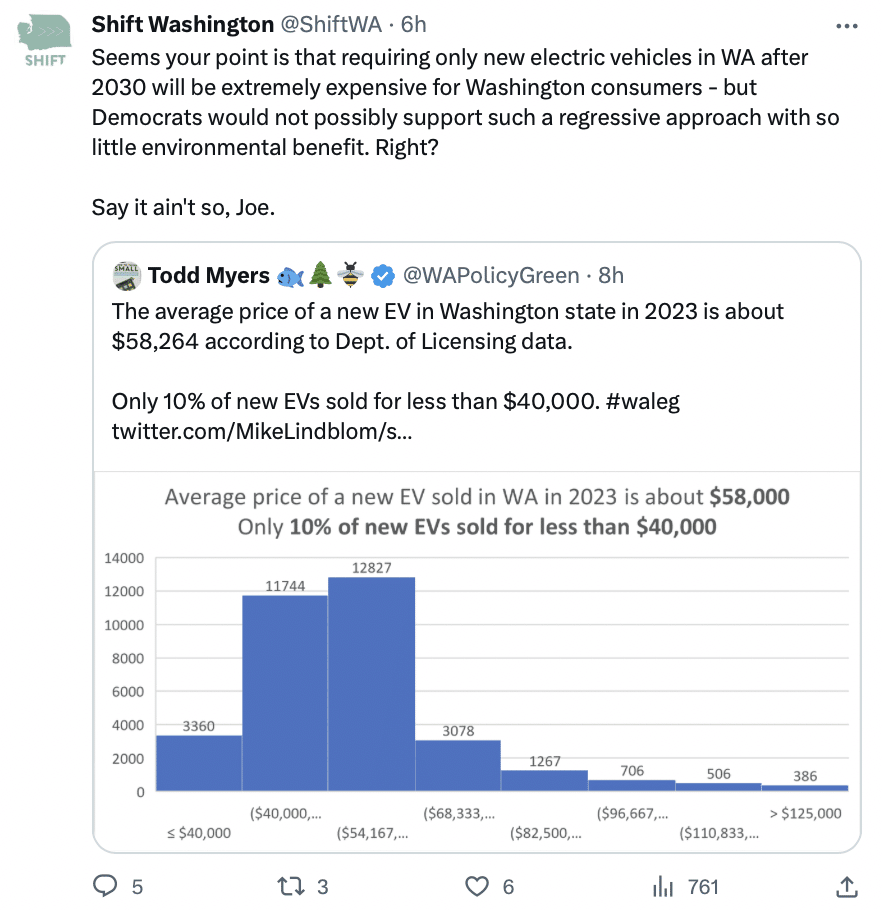
Task: Click the reply speech bubble icon
Action: [x=105, y=885]
